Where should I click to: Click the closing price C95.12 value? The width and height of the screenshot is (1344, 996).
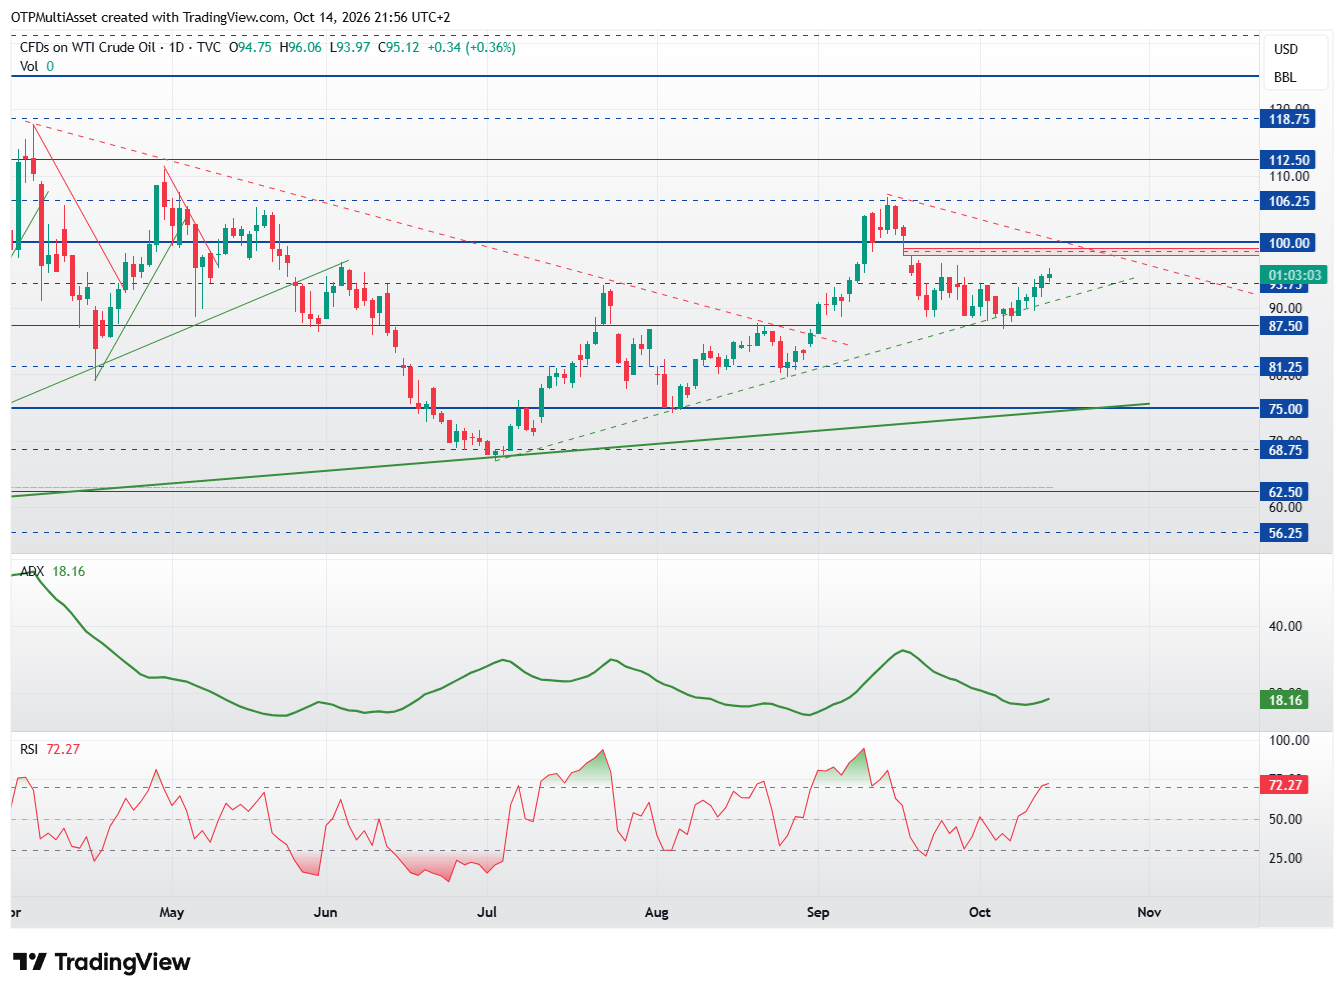coord(398,47)
